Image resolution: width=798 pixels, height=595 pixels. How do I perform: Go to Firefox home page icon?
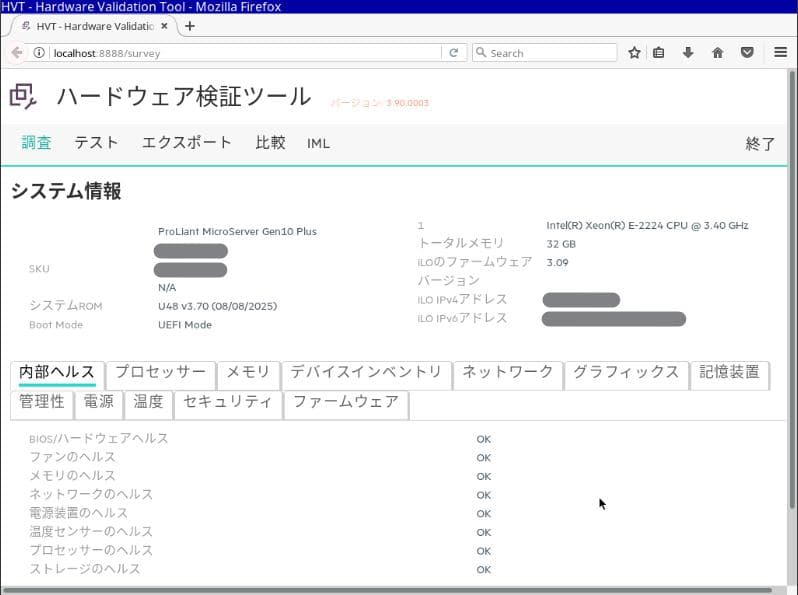(718, 52)
